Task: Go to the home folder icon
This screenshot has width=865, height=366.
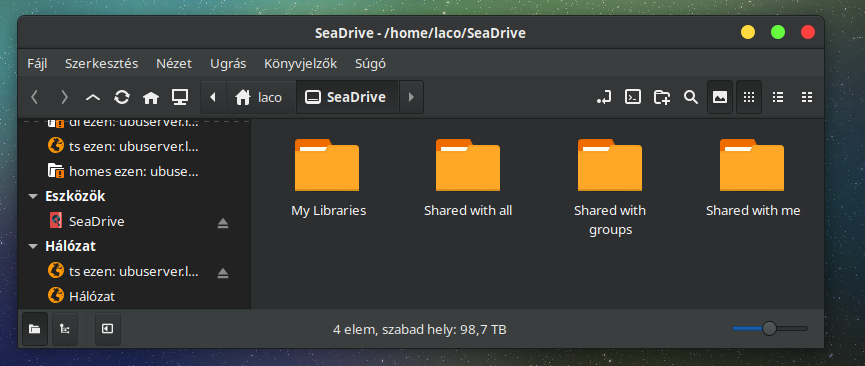Action: click(151, 98)
